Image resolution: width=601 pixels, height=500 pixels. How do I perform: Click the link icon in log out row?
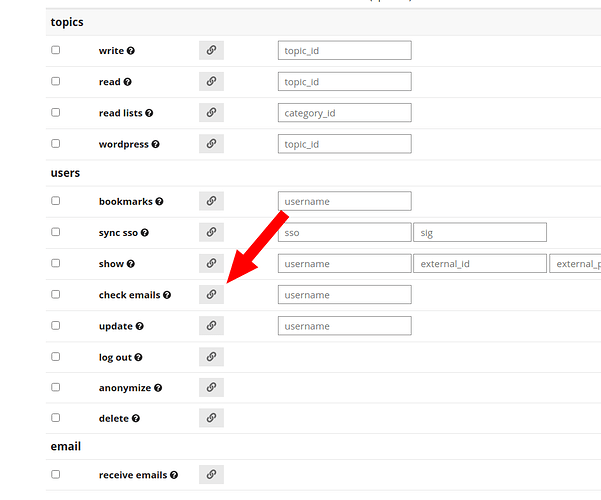tap(211, 357)
